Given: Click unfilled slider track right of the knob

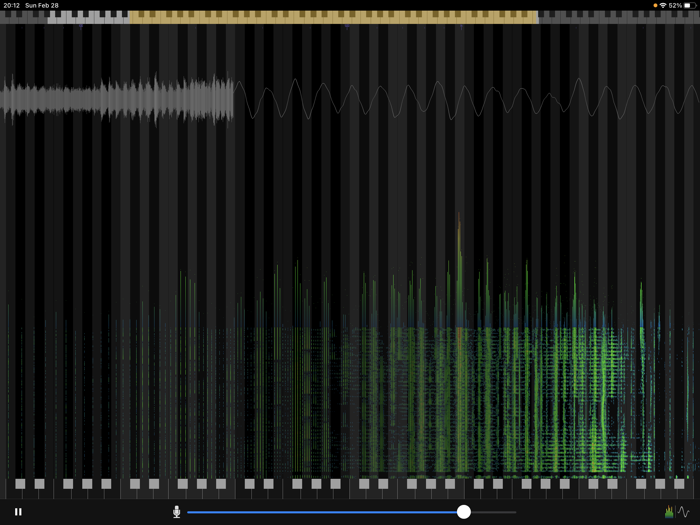Looking at the screenshot, I should [x=493, y=512].
